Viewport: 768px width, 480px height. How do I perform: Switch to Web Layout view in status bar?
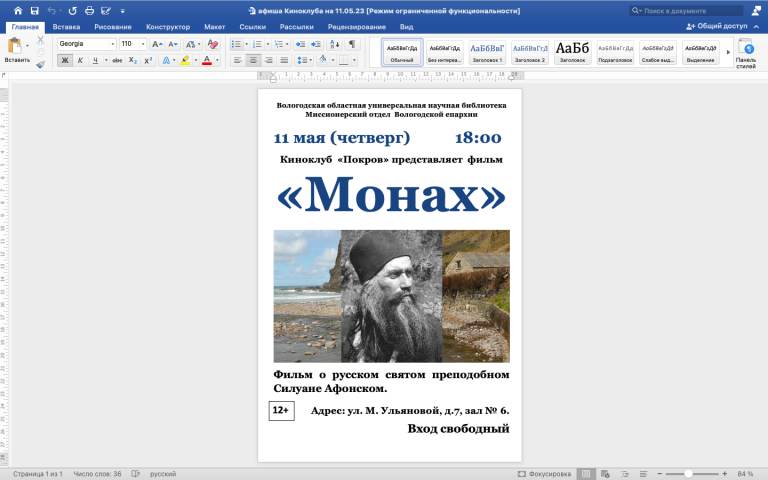[x=605, y=474]
